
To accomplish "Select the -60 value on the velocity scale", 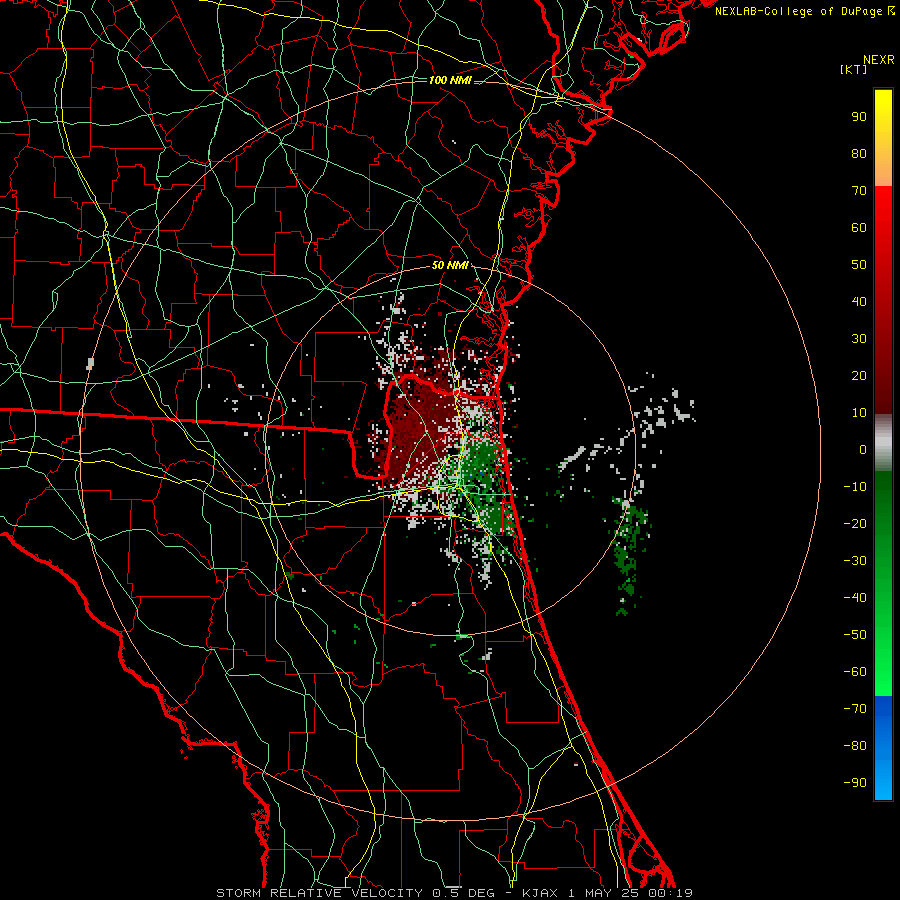I will 855,672.
